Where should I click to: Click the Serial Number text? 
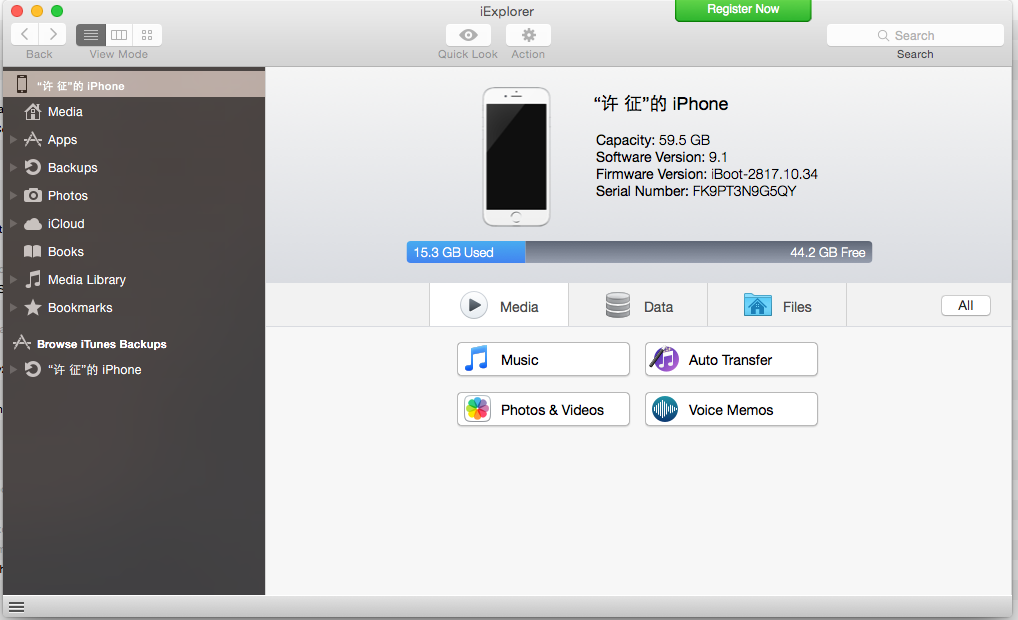coord(696,191)
